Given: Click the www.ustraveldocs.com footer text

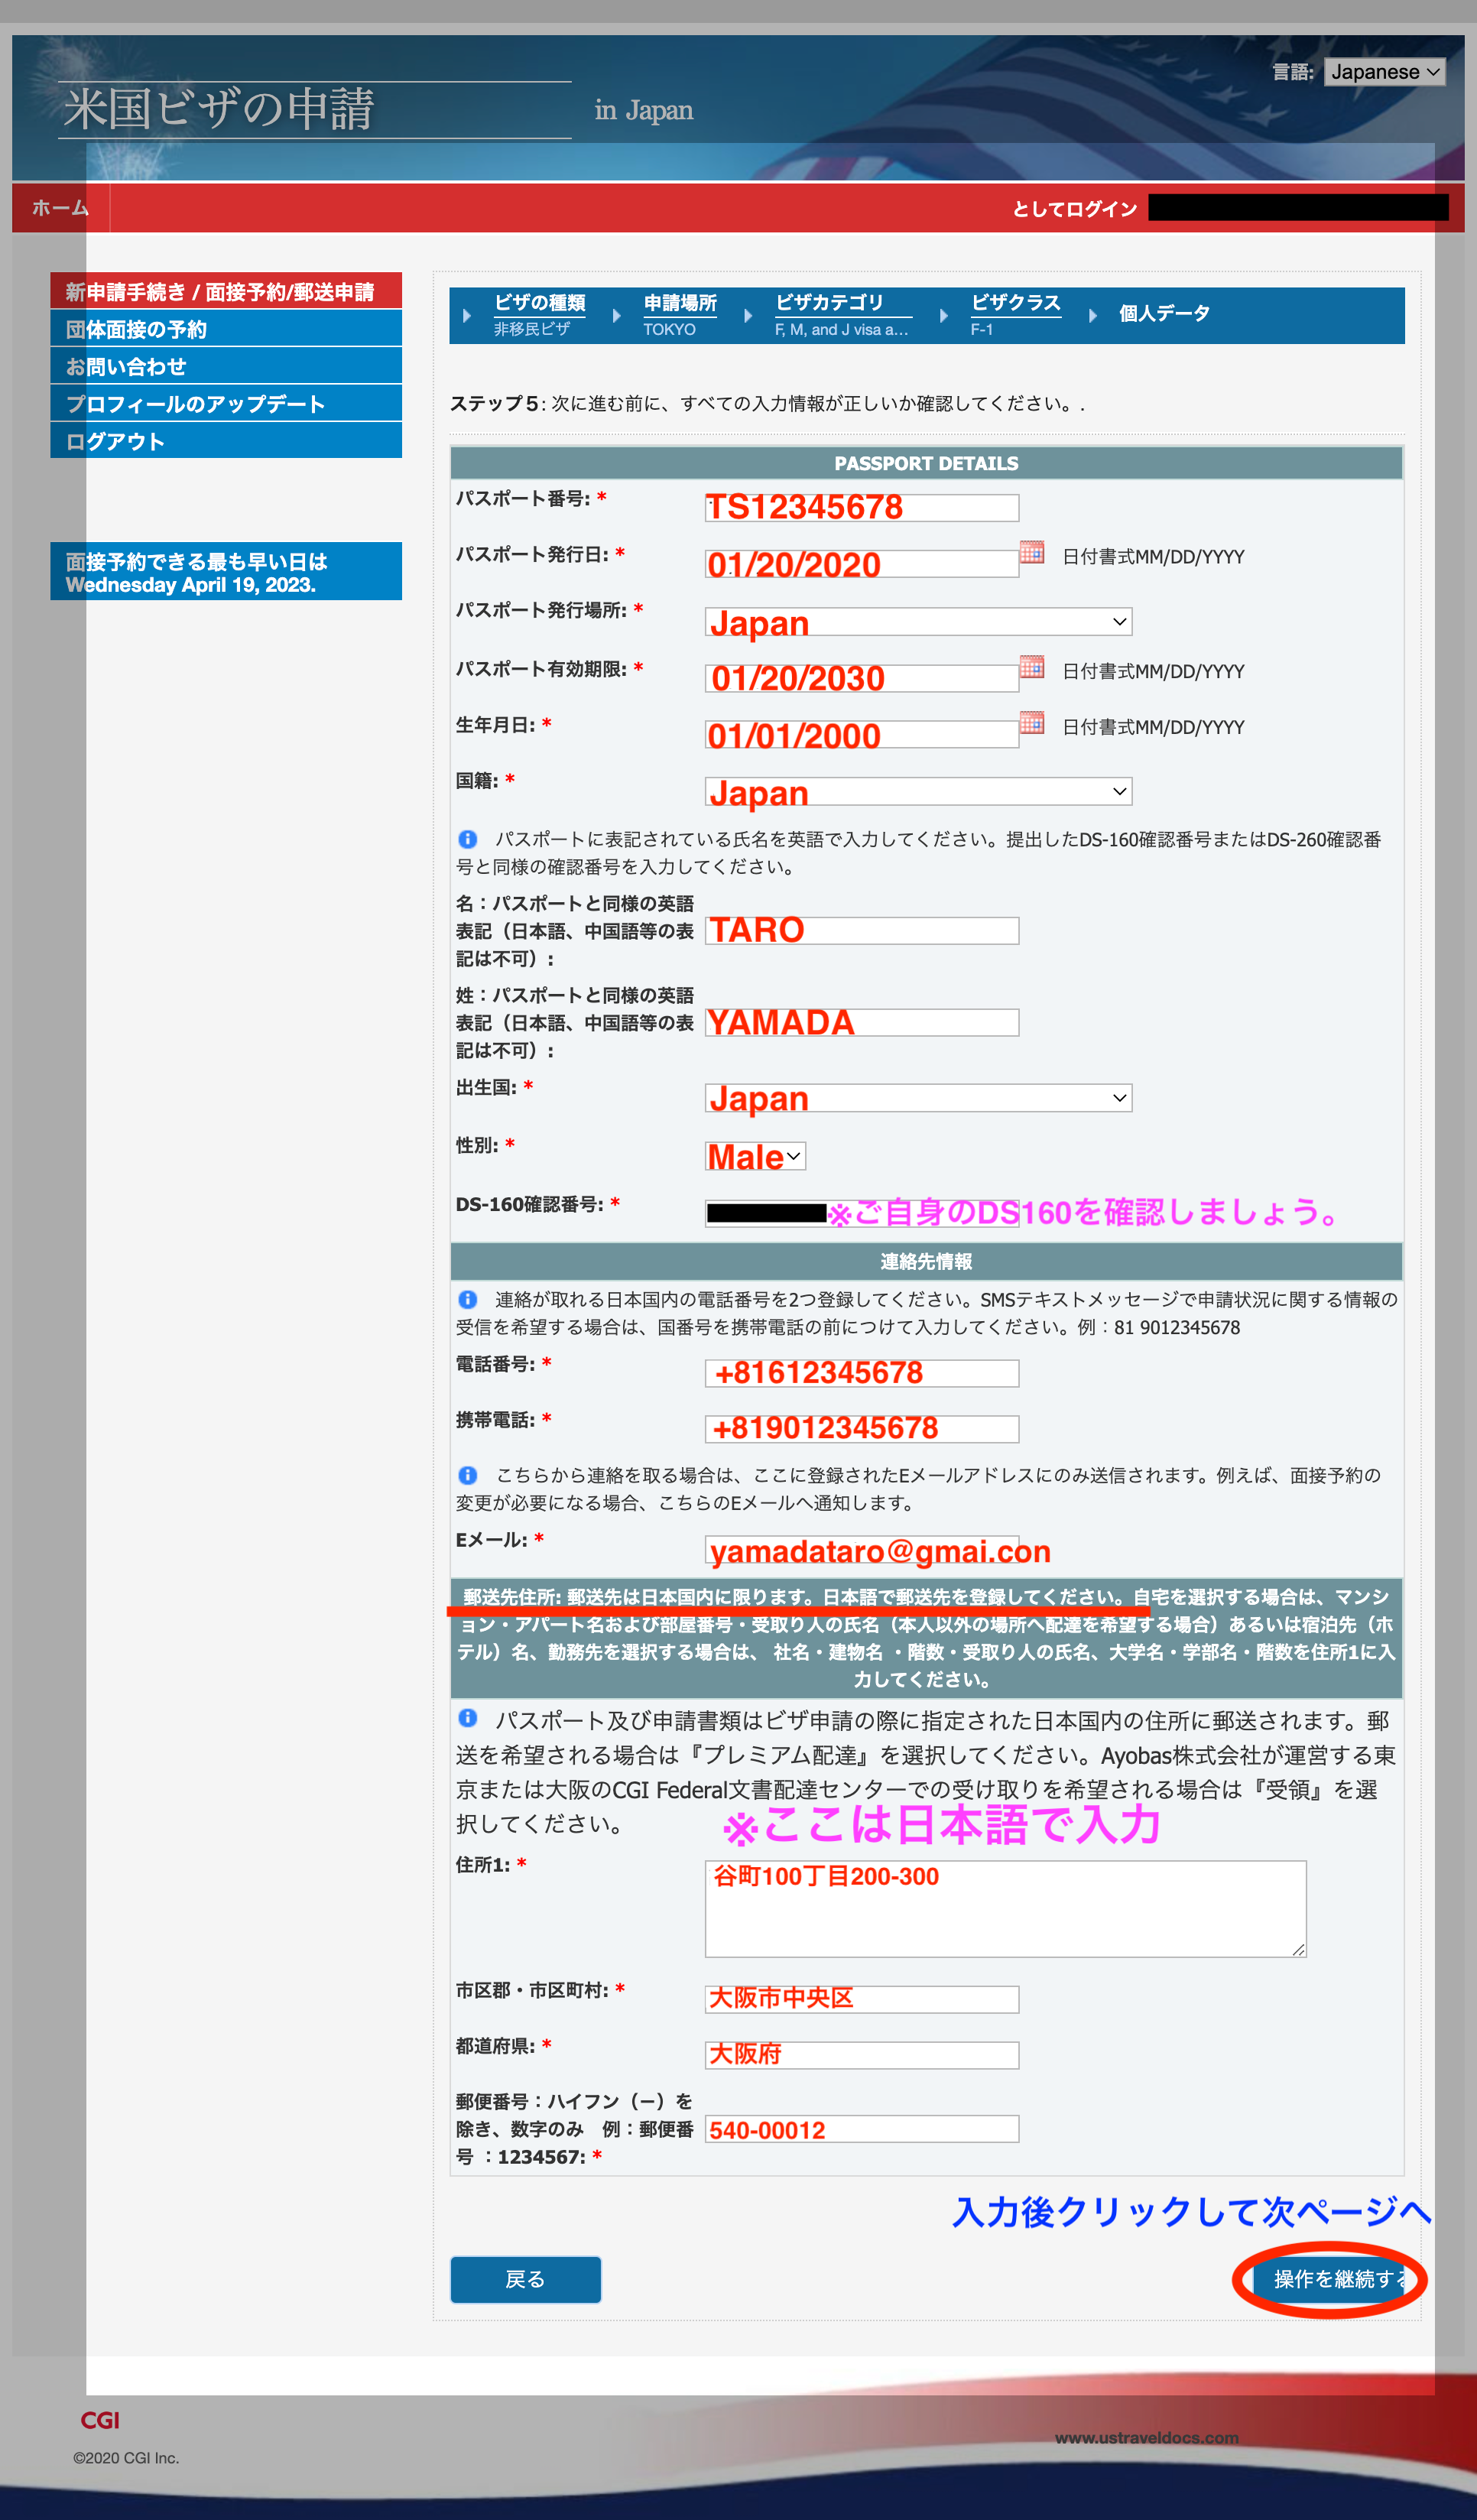Looking at the screenshot, I should (x=1146, y=2438).
